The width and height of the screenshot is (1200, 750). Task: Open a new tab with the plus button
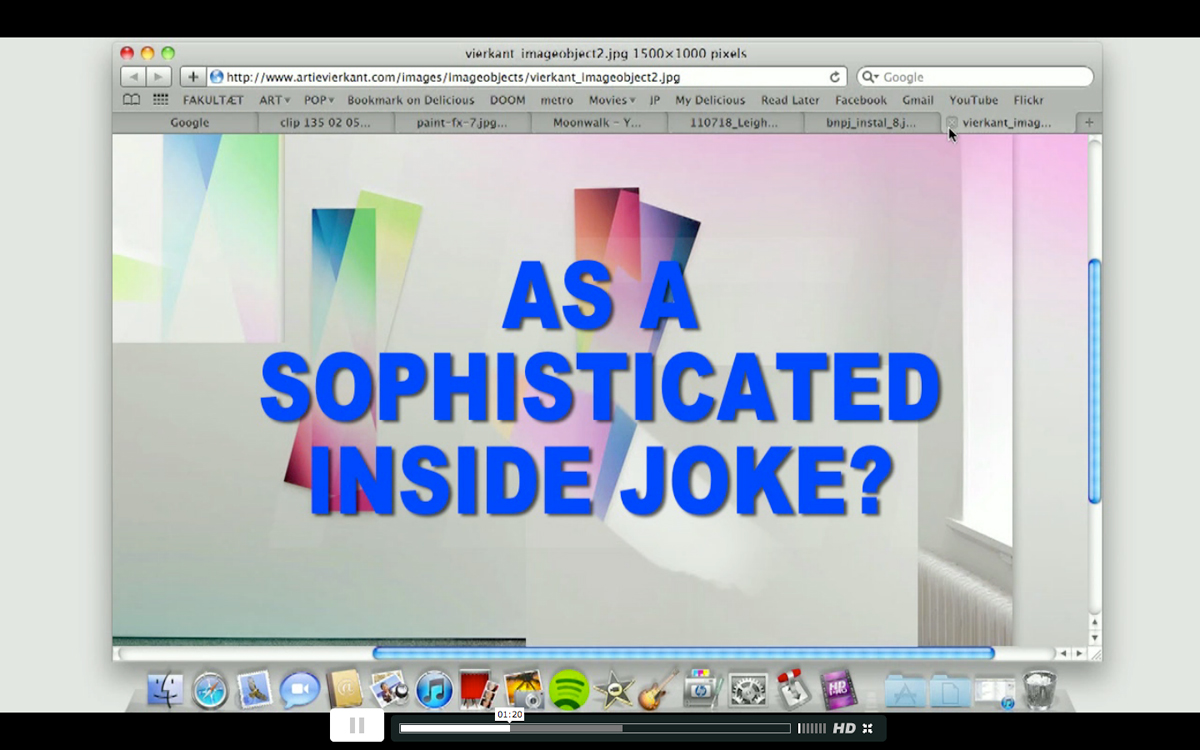[x=1089, y=123]
